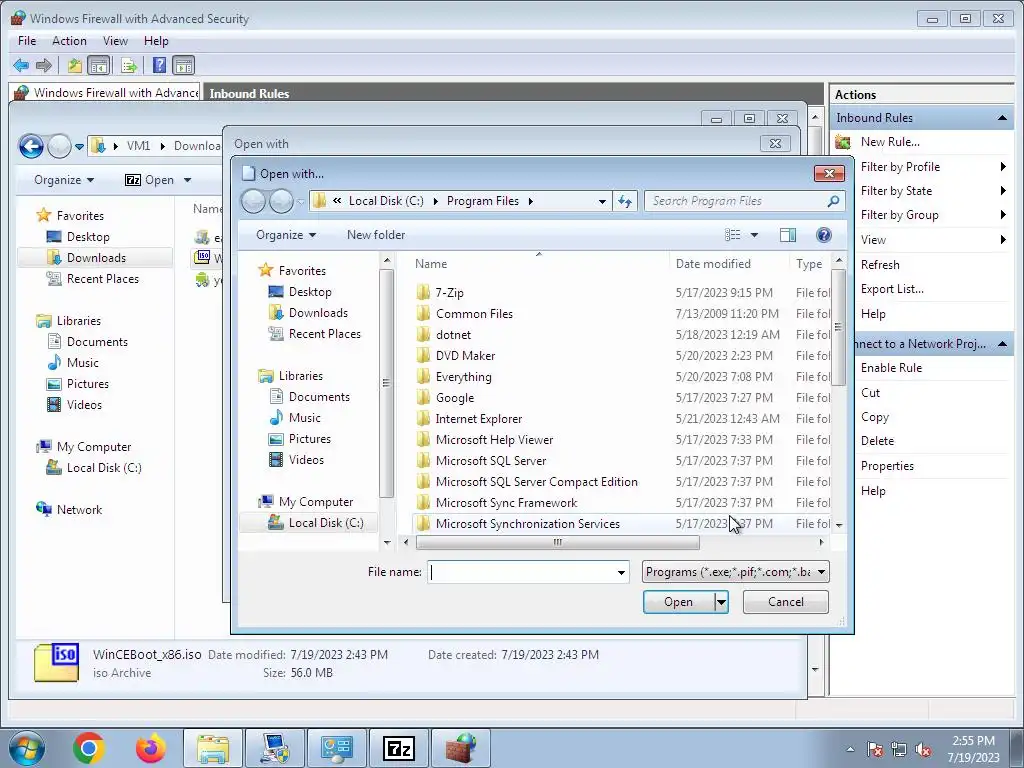
Task: Launch Google Chrome from the taskbar
Action: click(x=89, y=748)
